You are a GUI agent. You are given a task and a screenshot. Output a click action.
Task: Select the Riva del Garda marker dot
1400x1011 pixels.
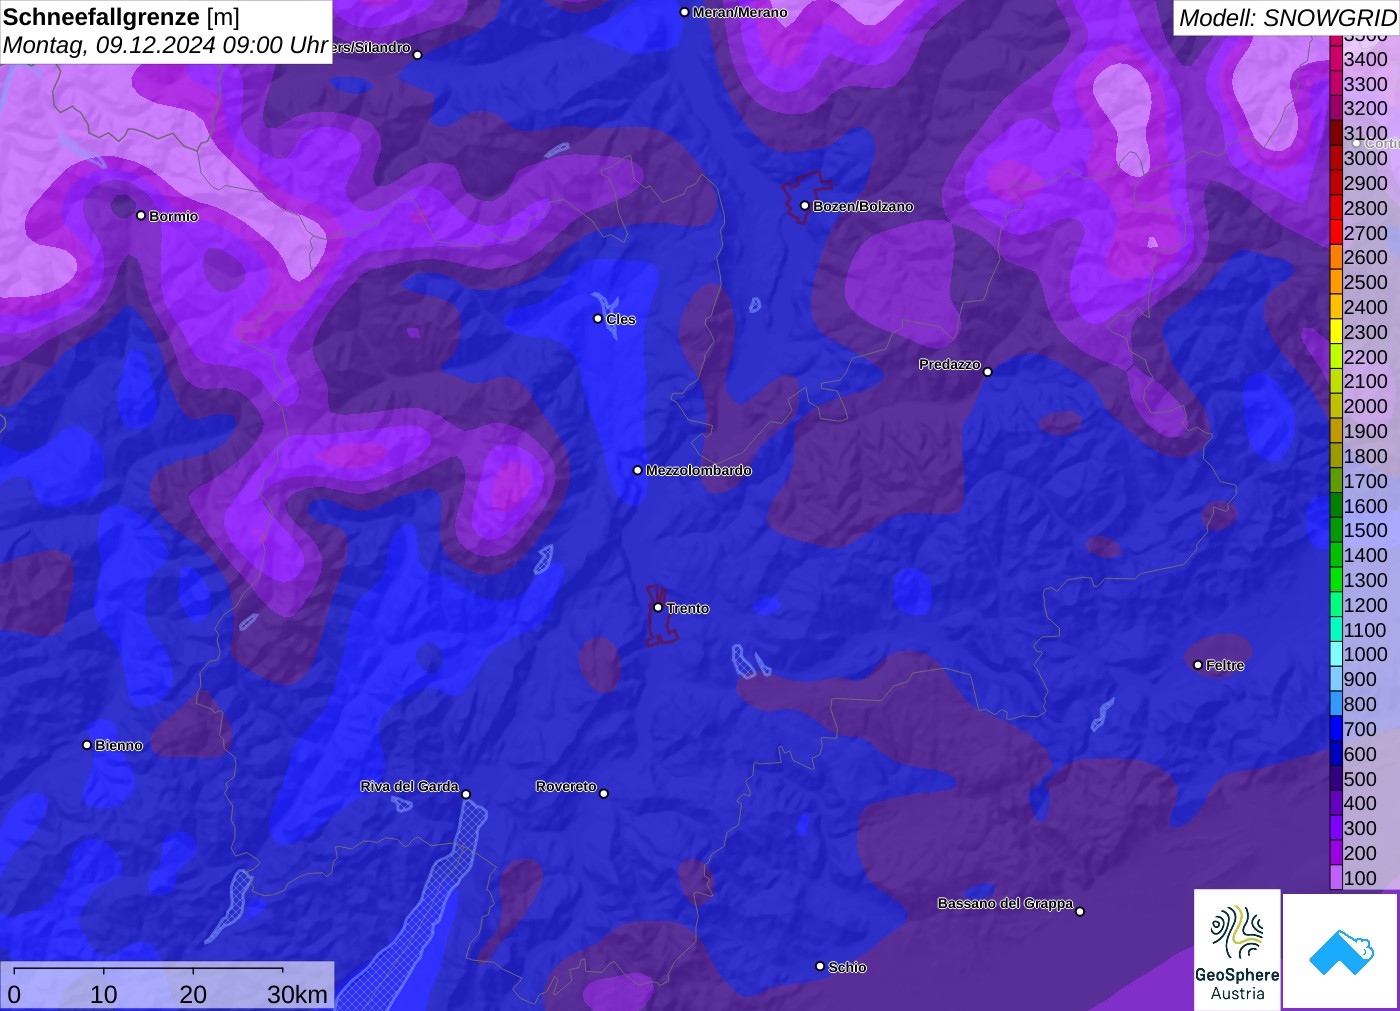click(466, 794)
